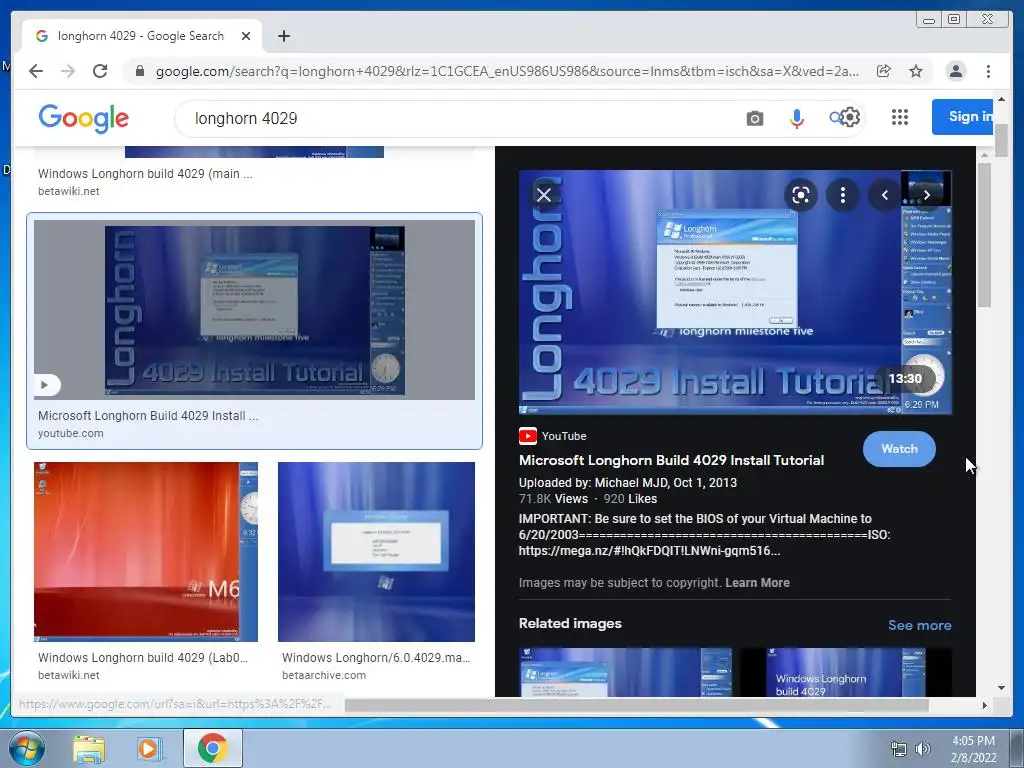This screenshot has width=1024, height=768.
Task: Launch Windows Media Player from taskbar
Action: tap(150, 748)
